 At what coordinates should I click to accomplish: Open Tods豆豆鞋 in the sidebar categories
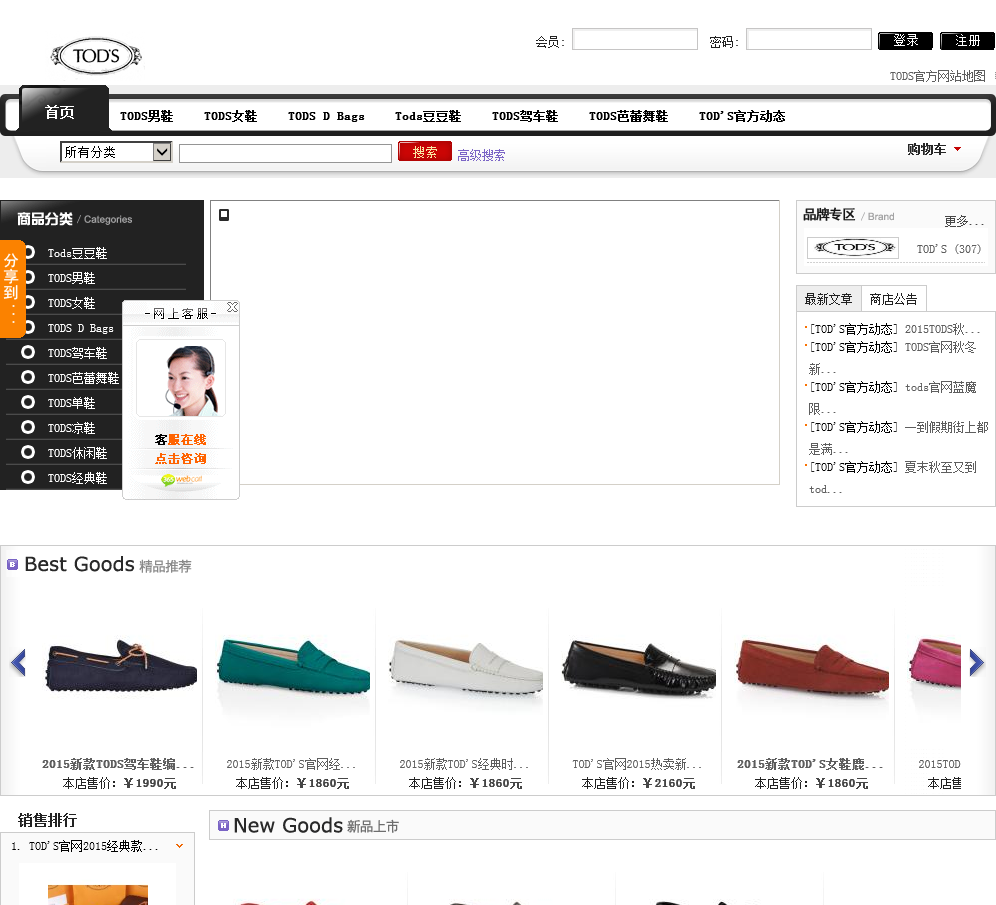click(x=77, y=253)
